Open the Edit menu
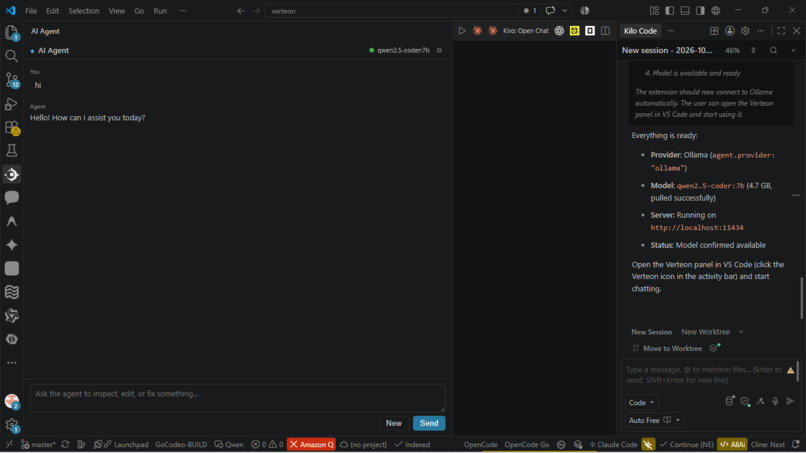This screenshot has width=806, height=453. [x=52, y=10]
